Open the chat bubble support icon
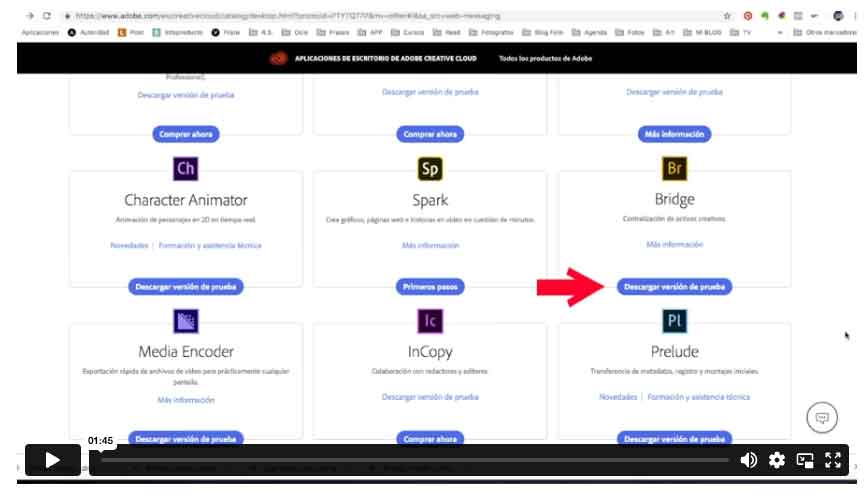Image resolution: width=865 pixels, height=494 pixels. point(822,417)
